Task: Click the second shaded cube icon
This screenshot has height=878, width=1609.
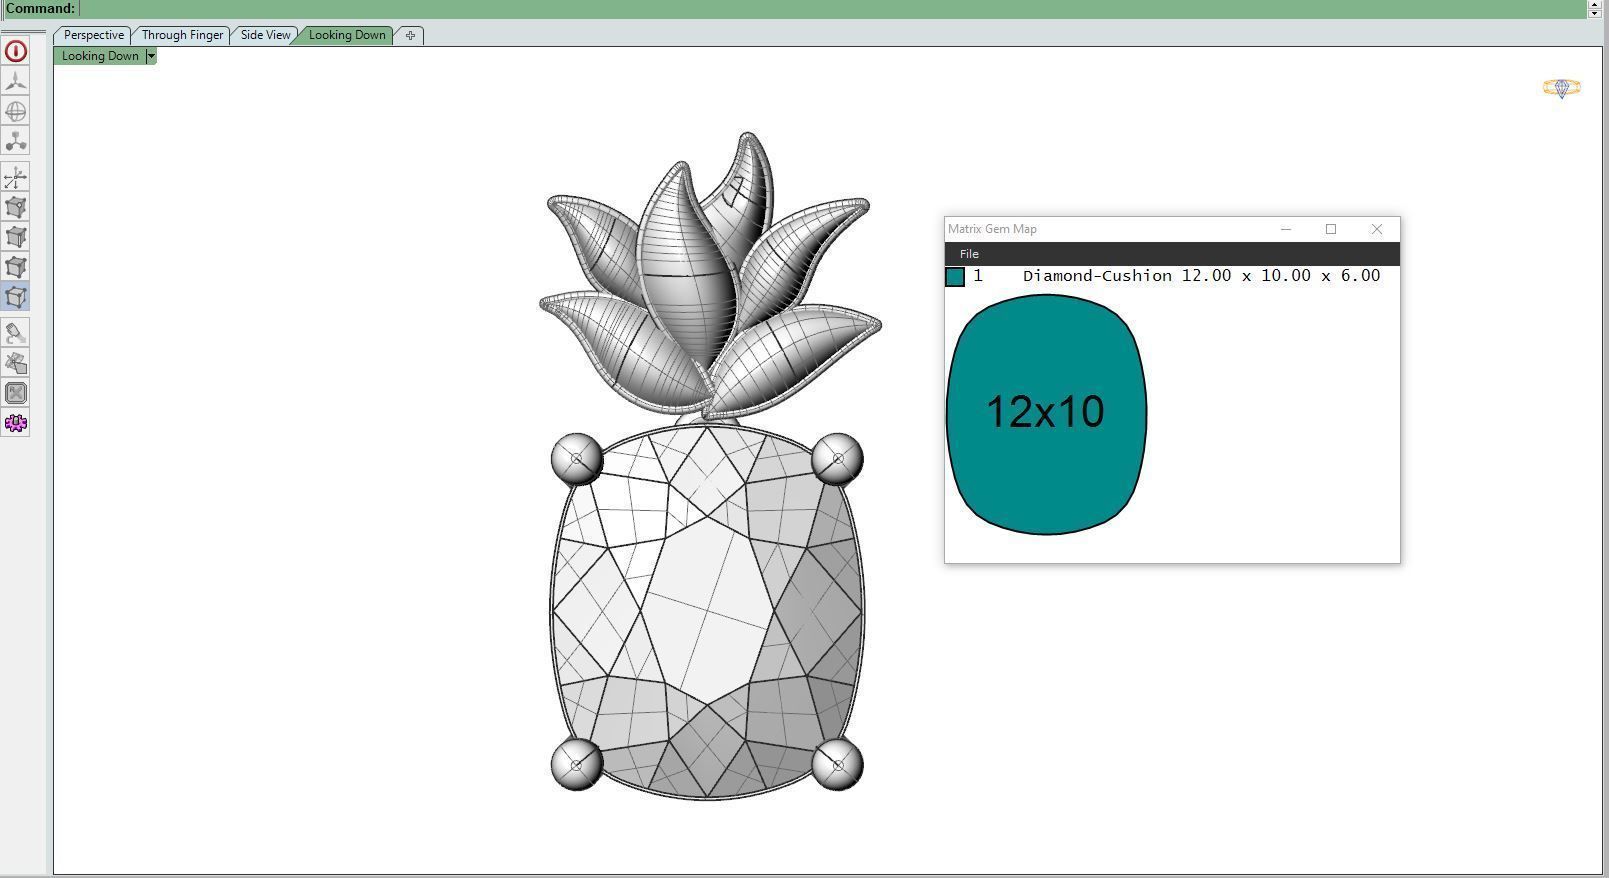Action: point(16,237)
